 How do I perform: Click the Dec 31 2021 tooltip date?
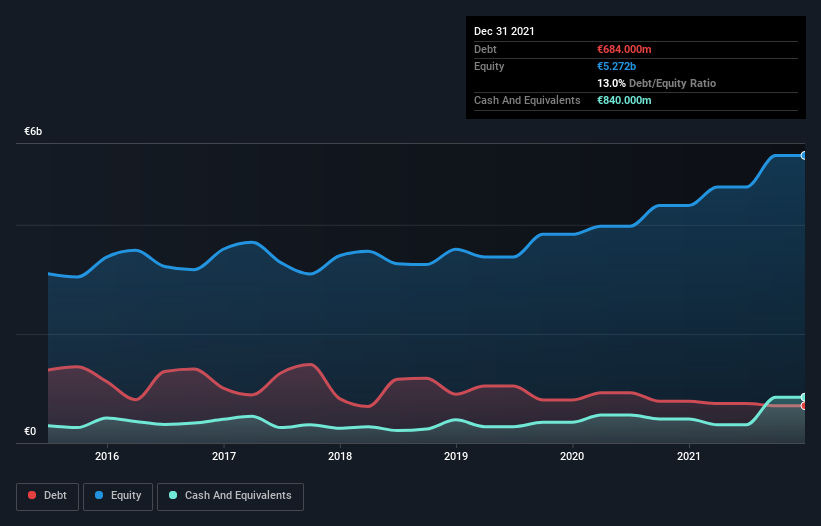(504, 31)
